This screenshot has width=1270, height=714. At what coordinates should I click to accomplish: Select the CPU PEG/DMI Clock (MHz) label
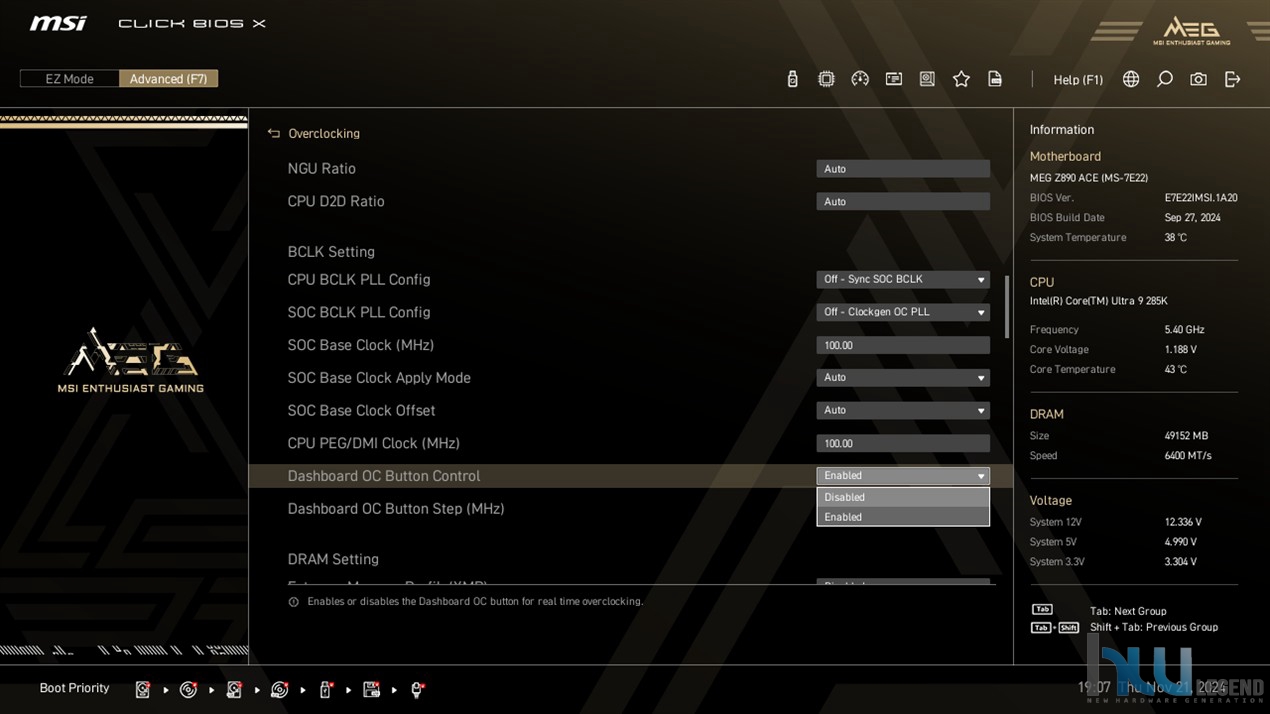point(374,443)
